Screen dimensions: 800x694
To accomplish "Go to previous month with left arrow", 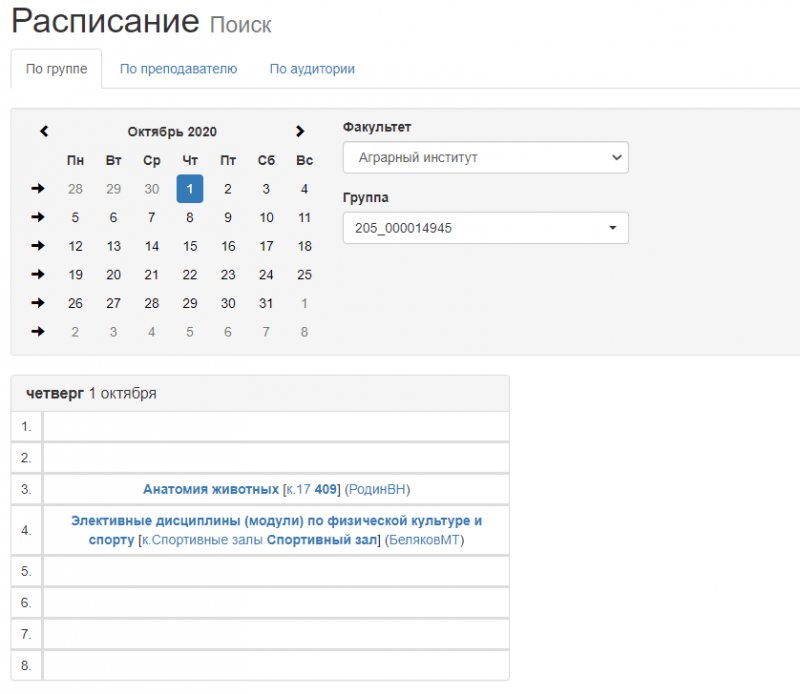I will pyautogui.click(x=44, y=132).
